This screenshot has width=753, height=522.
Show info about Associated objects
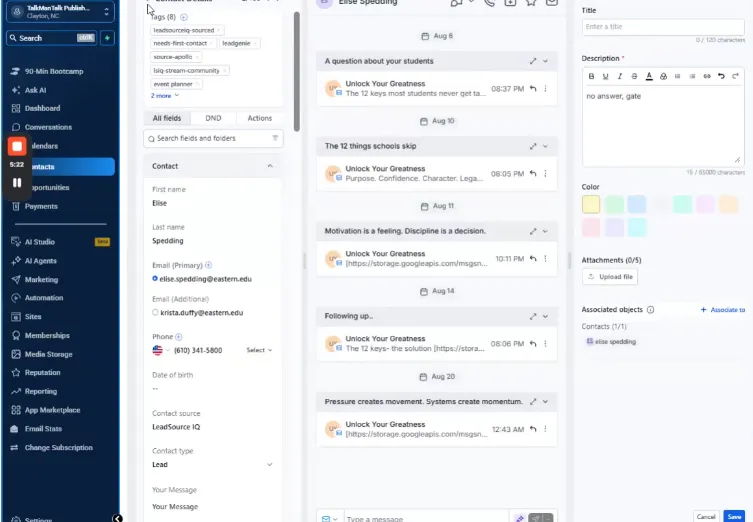(x=650, y=310)
